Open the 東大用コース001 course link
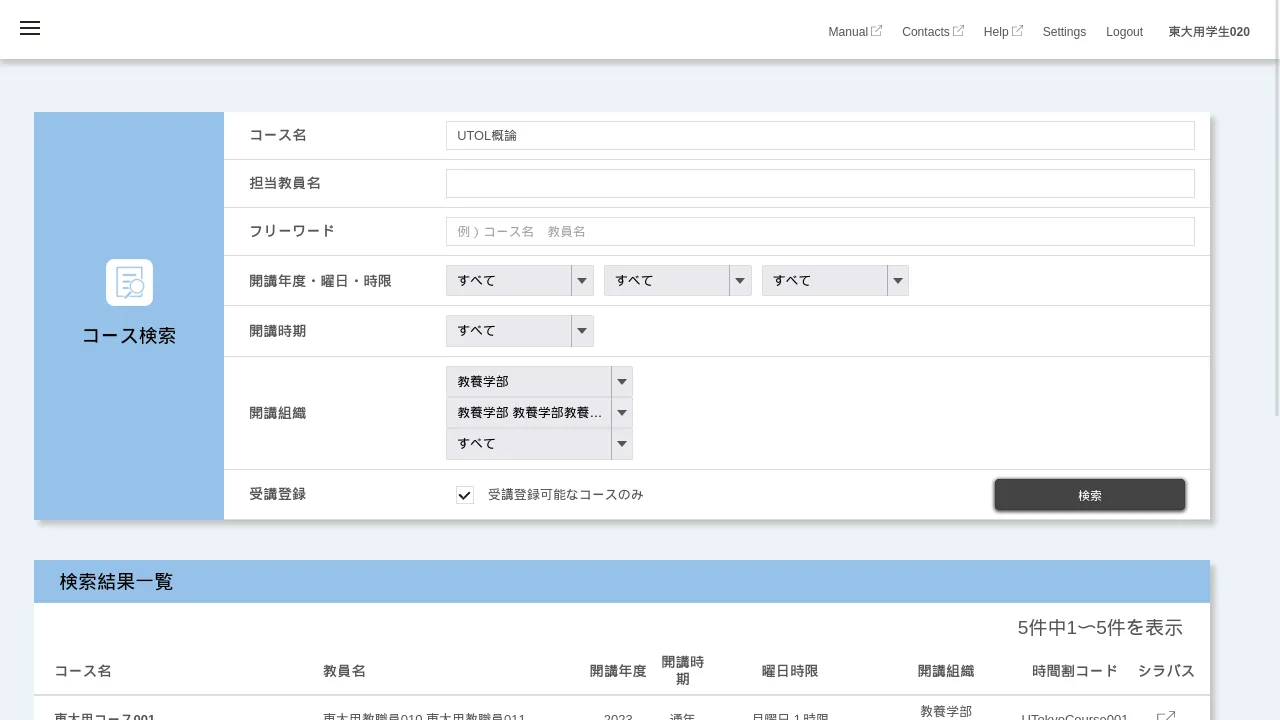The width and height of the screenshot is (1280, 720). [105, 716]
